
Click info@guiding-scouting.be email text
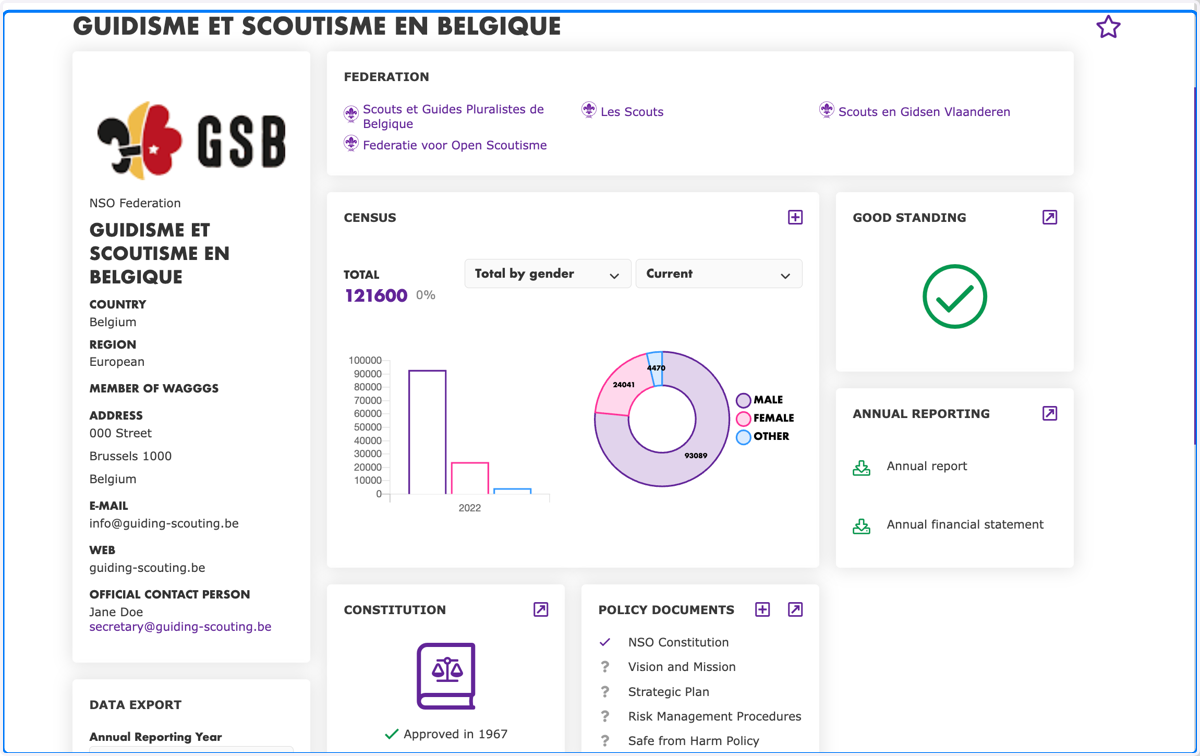tap(164, 523)
